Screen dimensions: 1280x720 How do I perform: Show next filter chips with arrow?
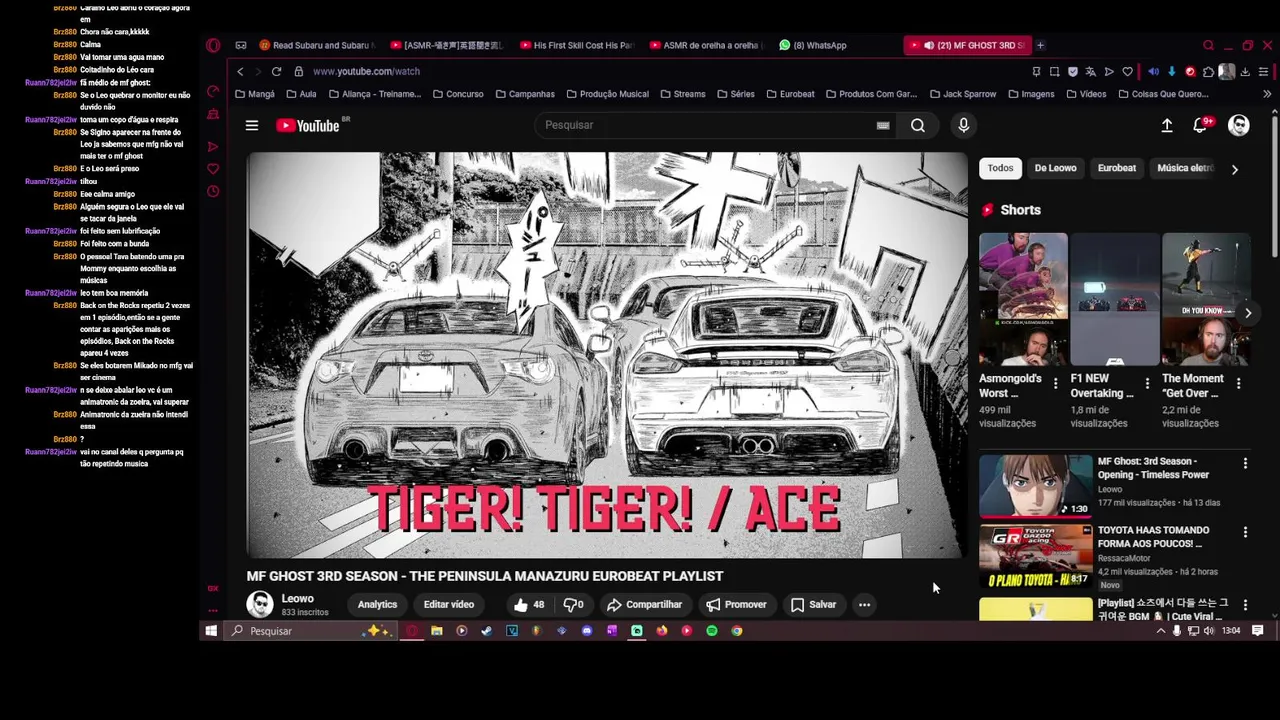pyautogui.click(x=1234, y=169)
